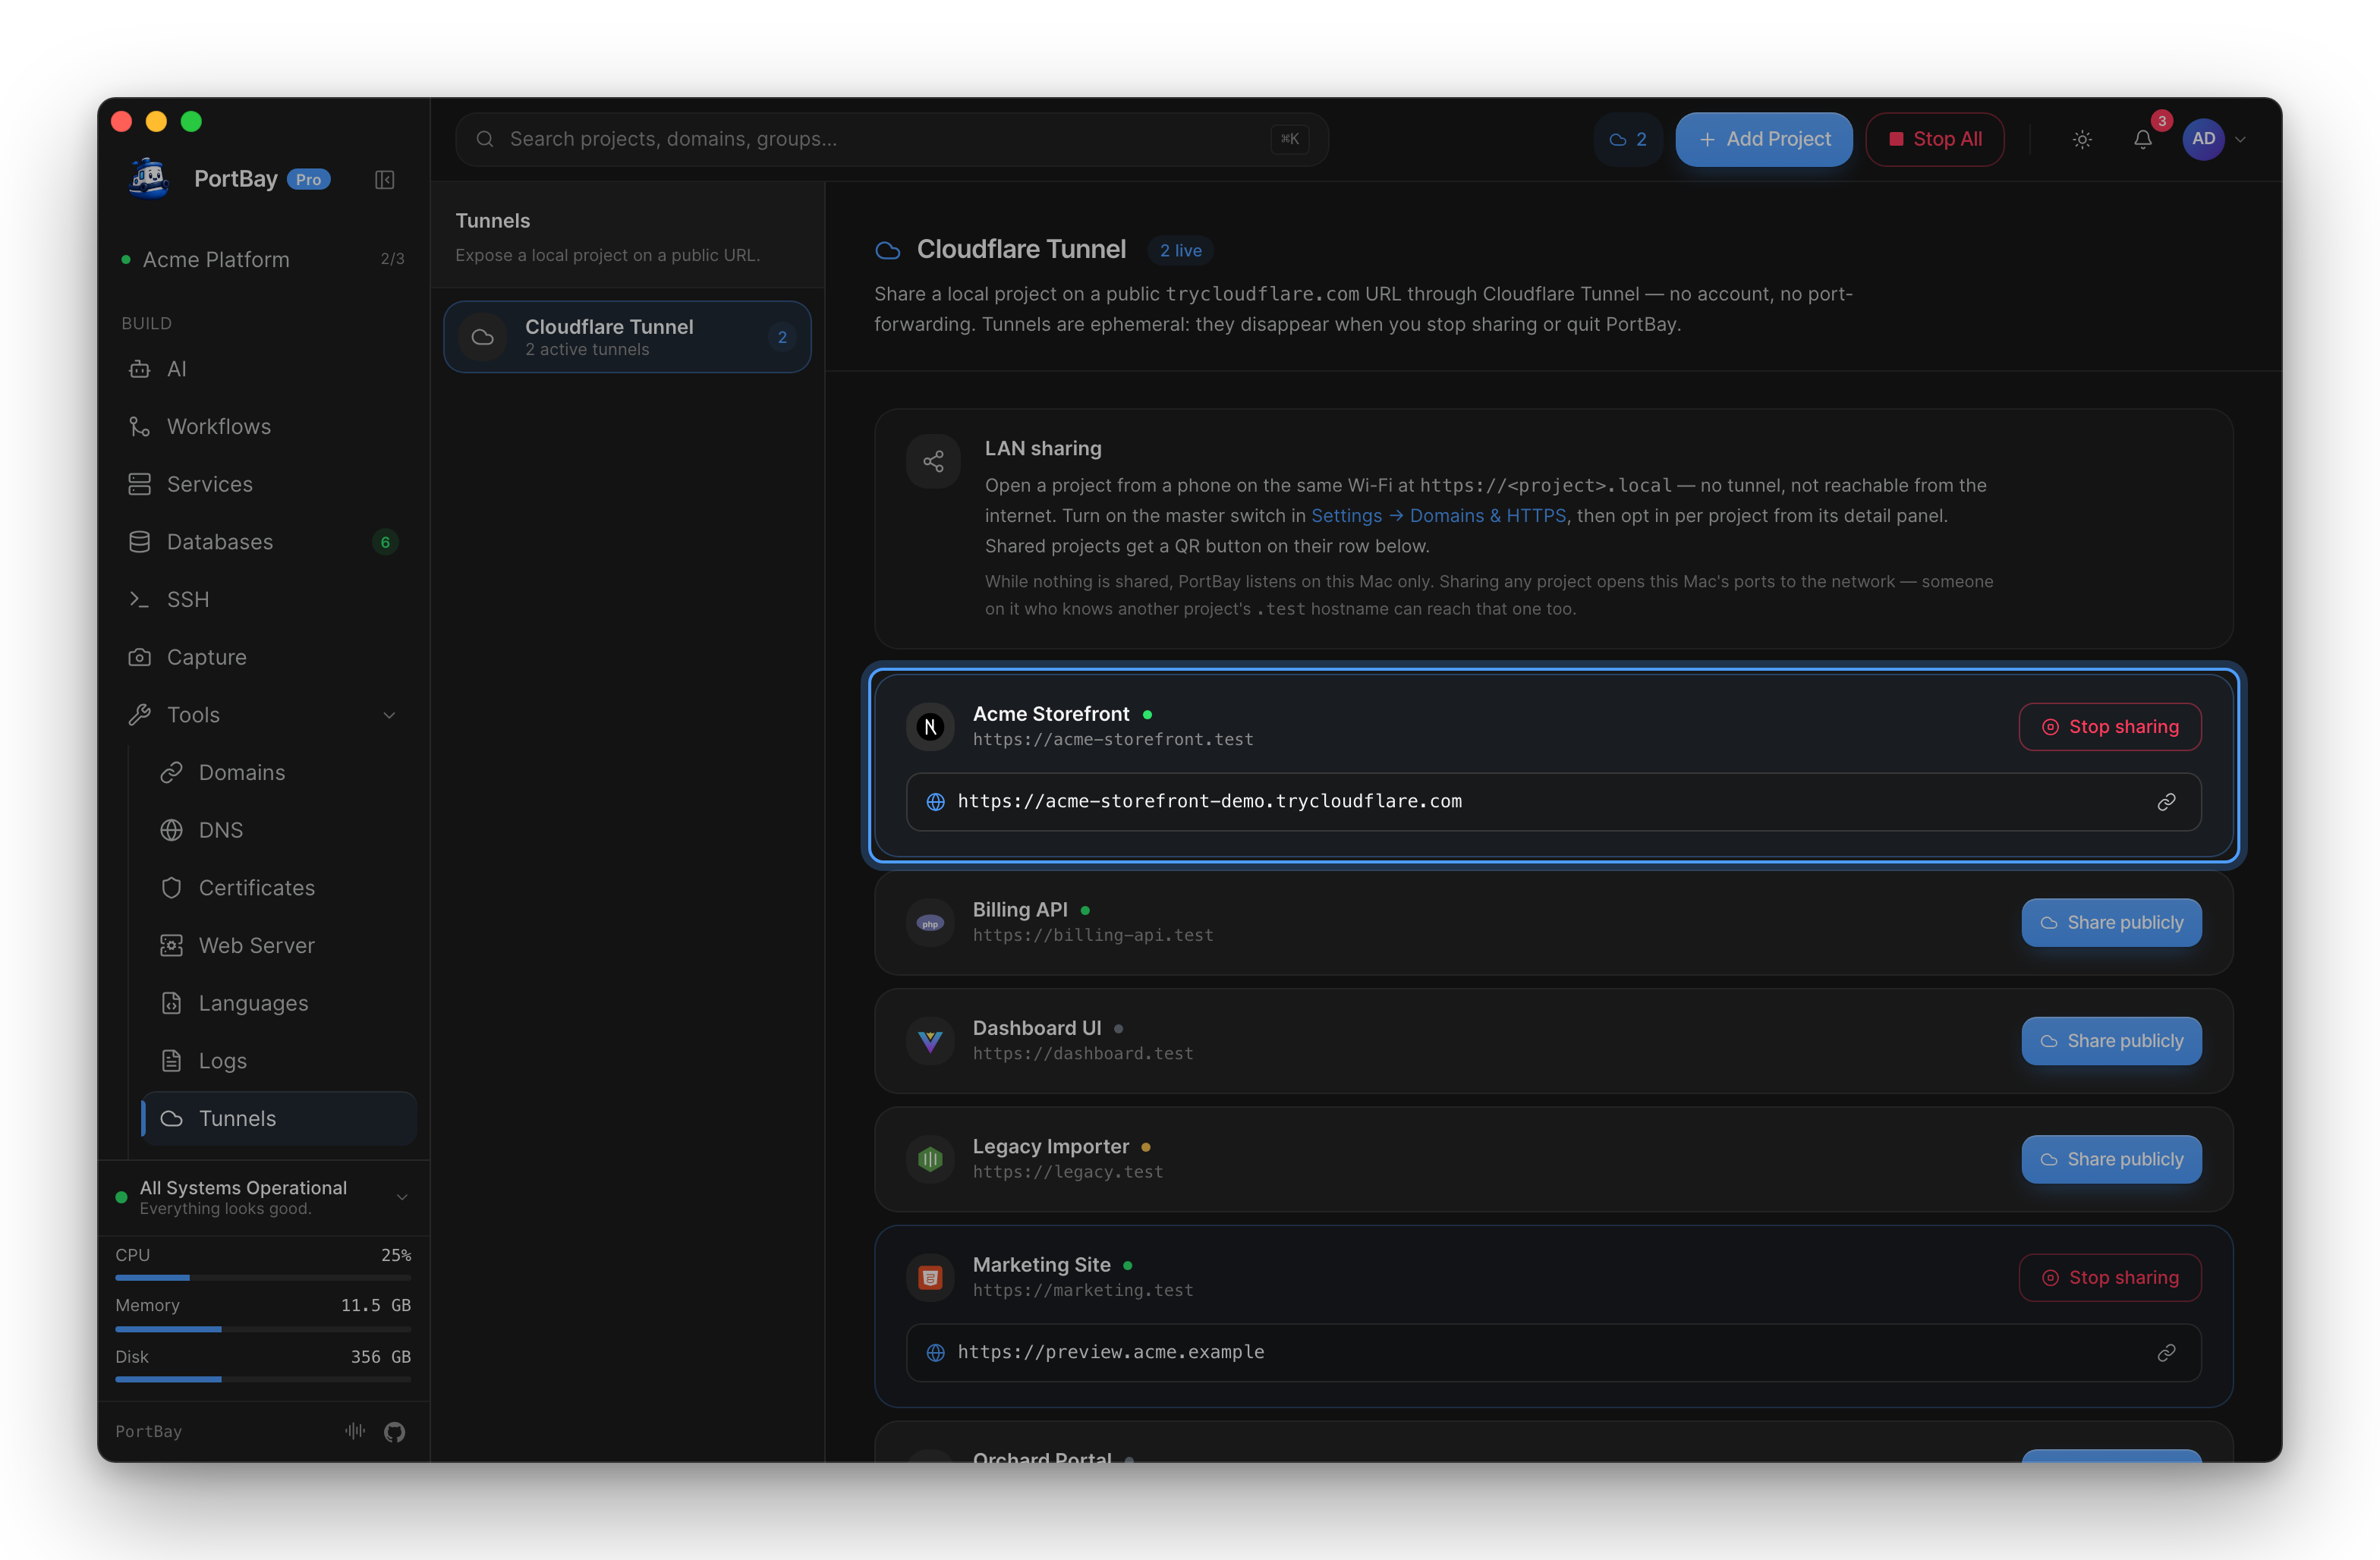Select Cloudflare Tunnel in tunnels list

pos(627,337)
